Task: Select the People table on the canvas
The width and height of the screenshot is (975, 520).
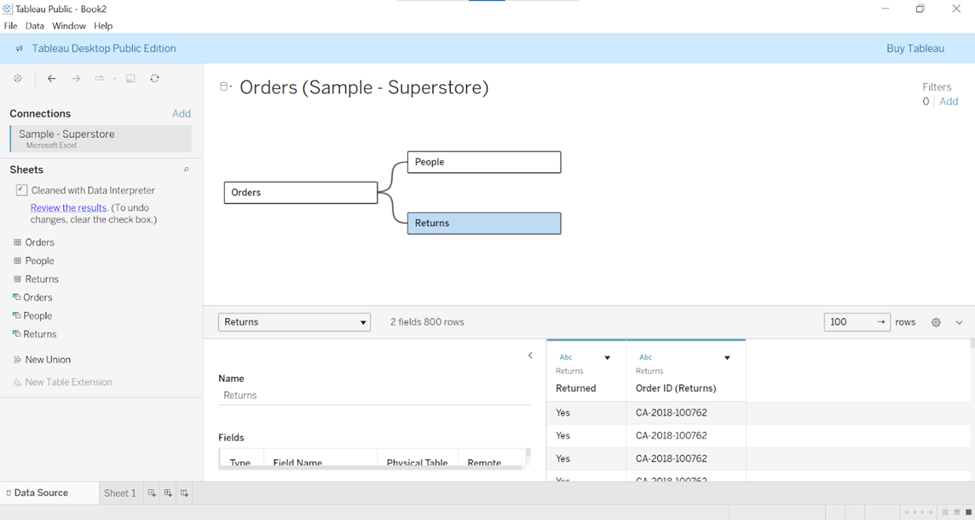Action: 484,162
